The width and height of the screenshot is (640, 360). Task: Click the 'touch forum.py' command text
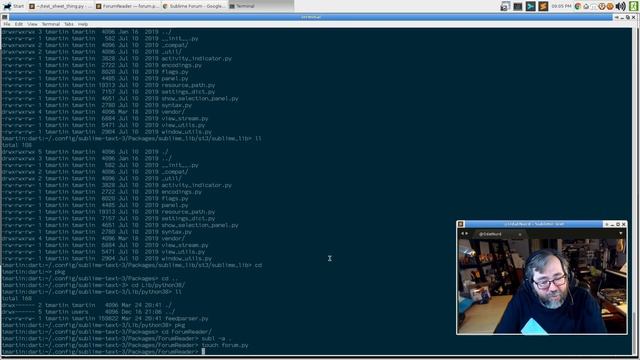point(225,345)
